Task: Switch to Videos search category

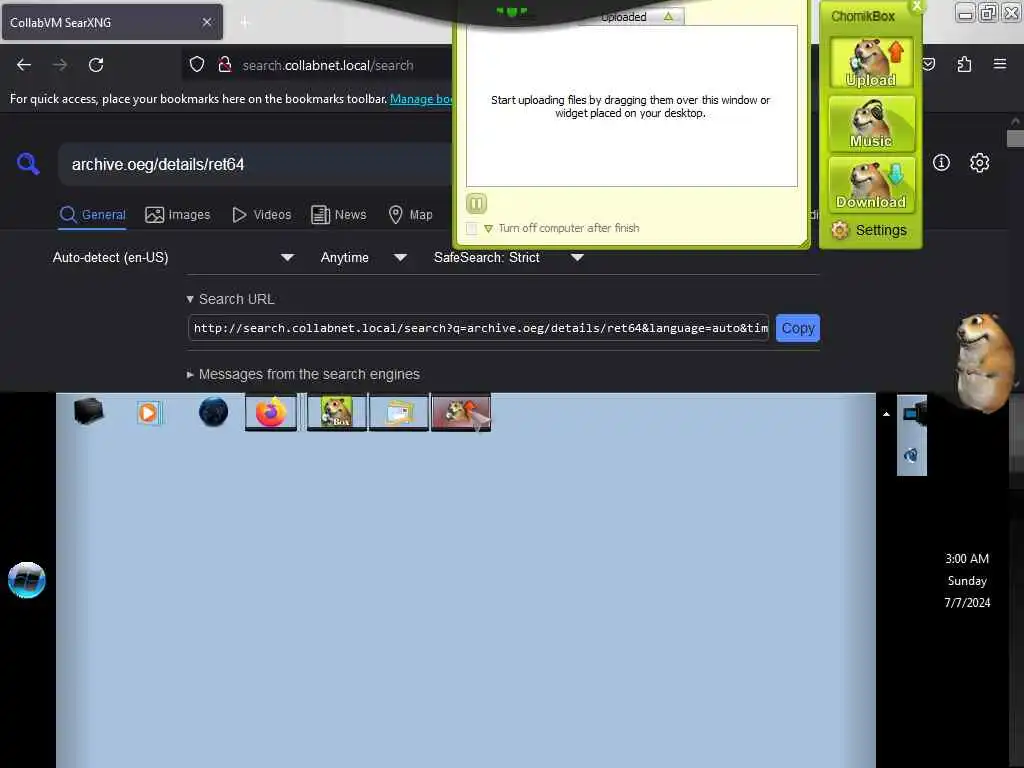Action: pyautogui.click(x=262, y=215)
